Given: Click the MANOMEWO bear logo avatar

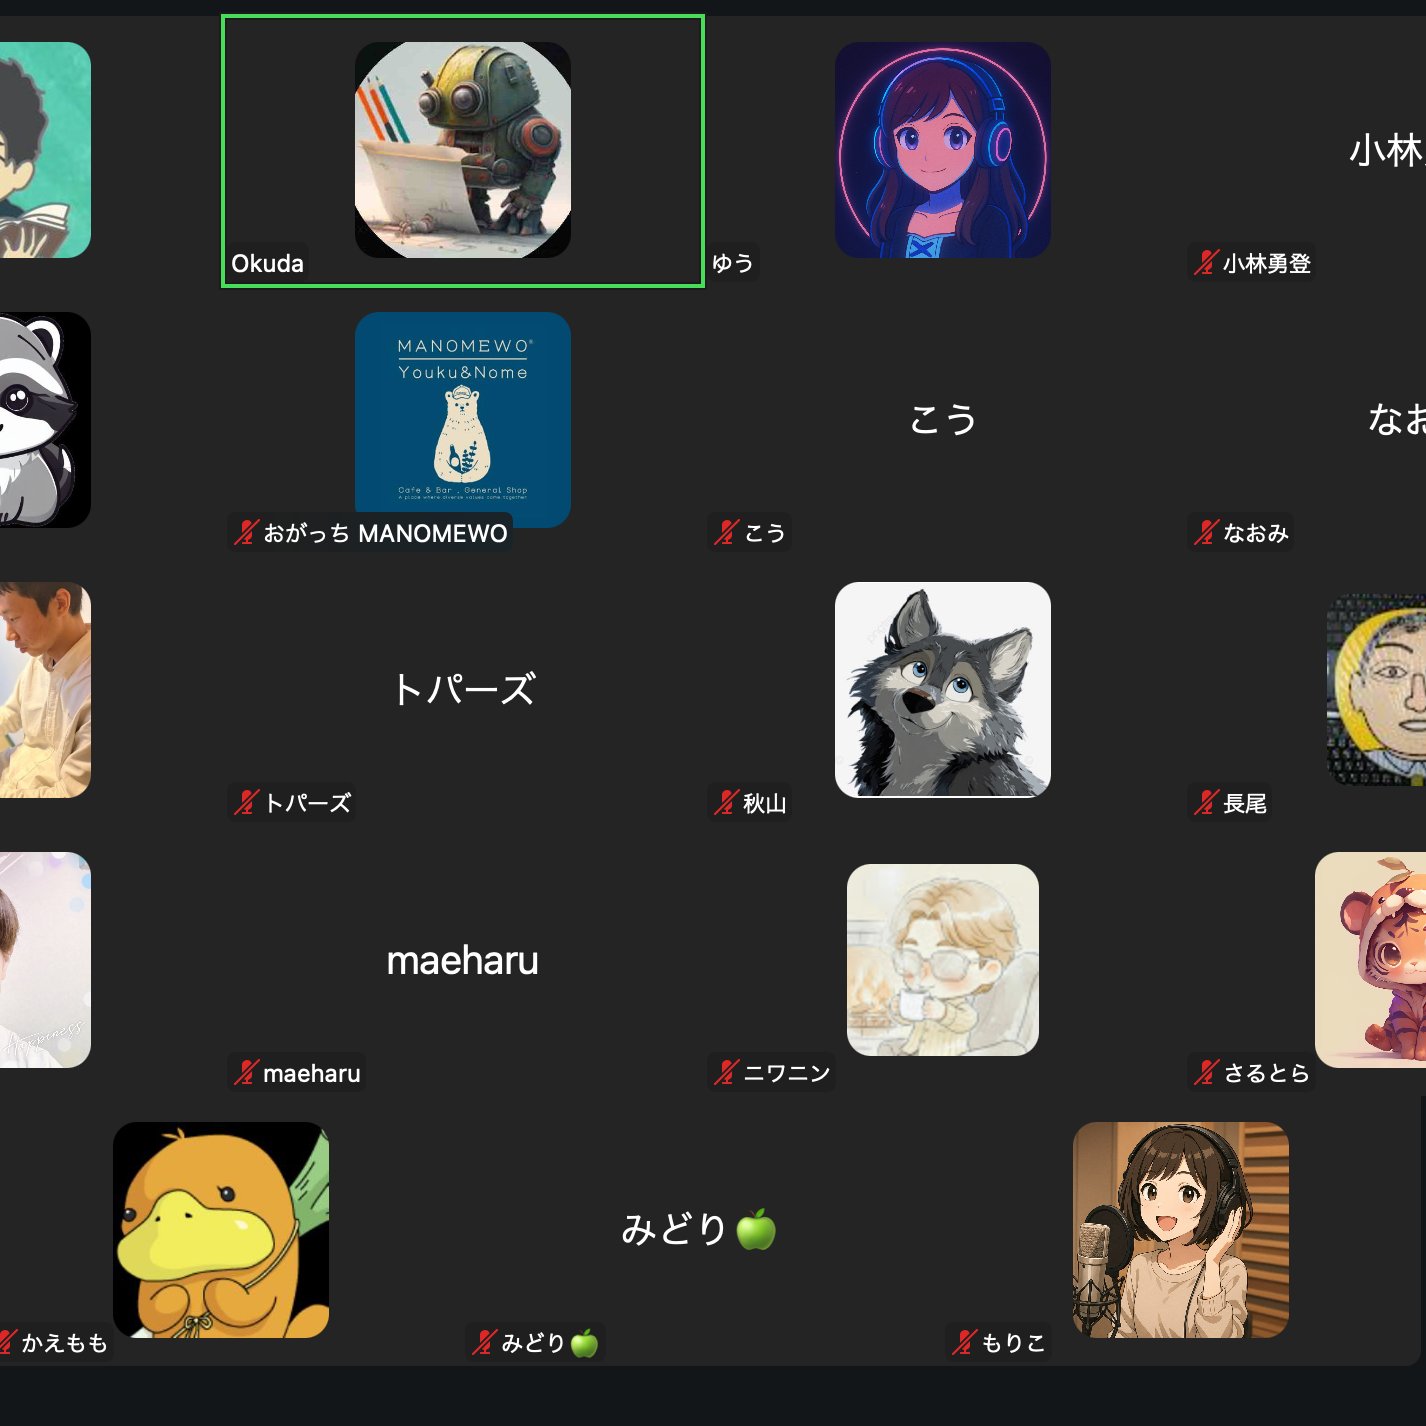Looking at the screenshot, I should [x=463, y=420].
